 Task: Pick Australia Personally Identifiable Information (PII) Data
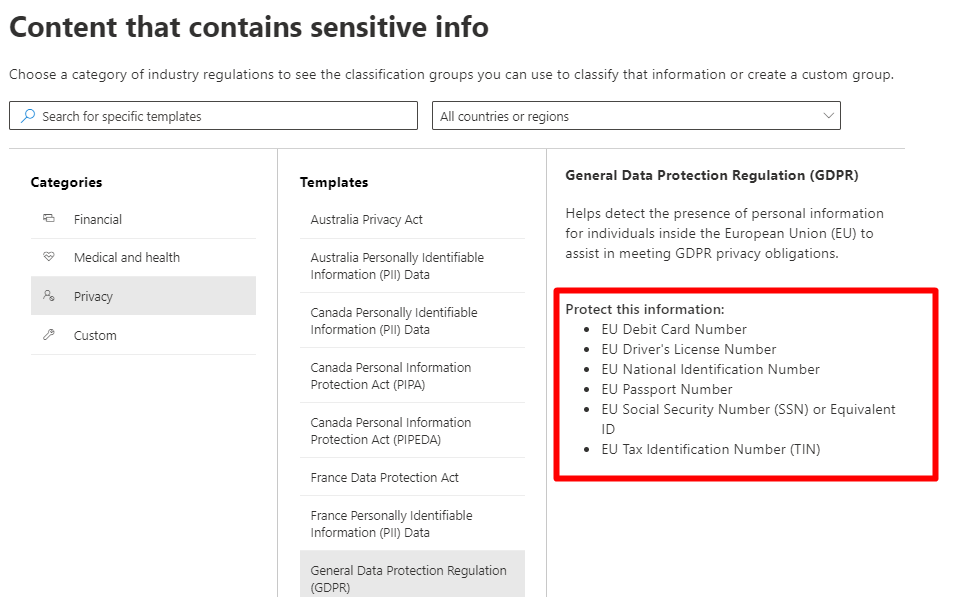click(397, 265)
